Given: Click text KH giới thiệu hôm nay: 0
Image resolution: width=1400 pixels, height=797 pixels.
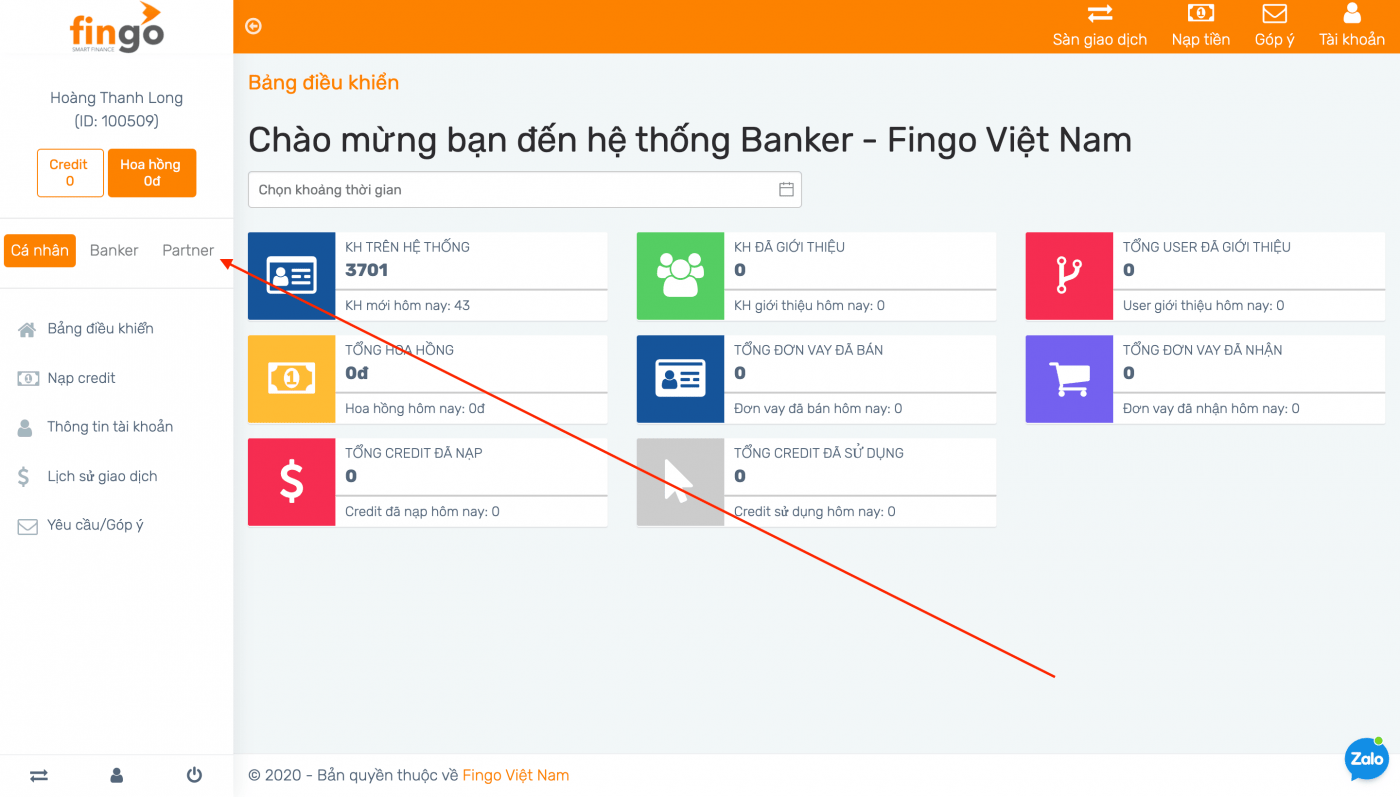Looking at the screenshot, I should tap(809, 305).
